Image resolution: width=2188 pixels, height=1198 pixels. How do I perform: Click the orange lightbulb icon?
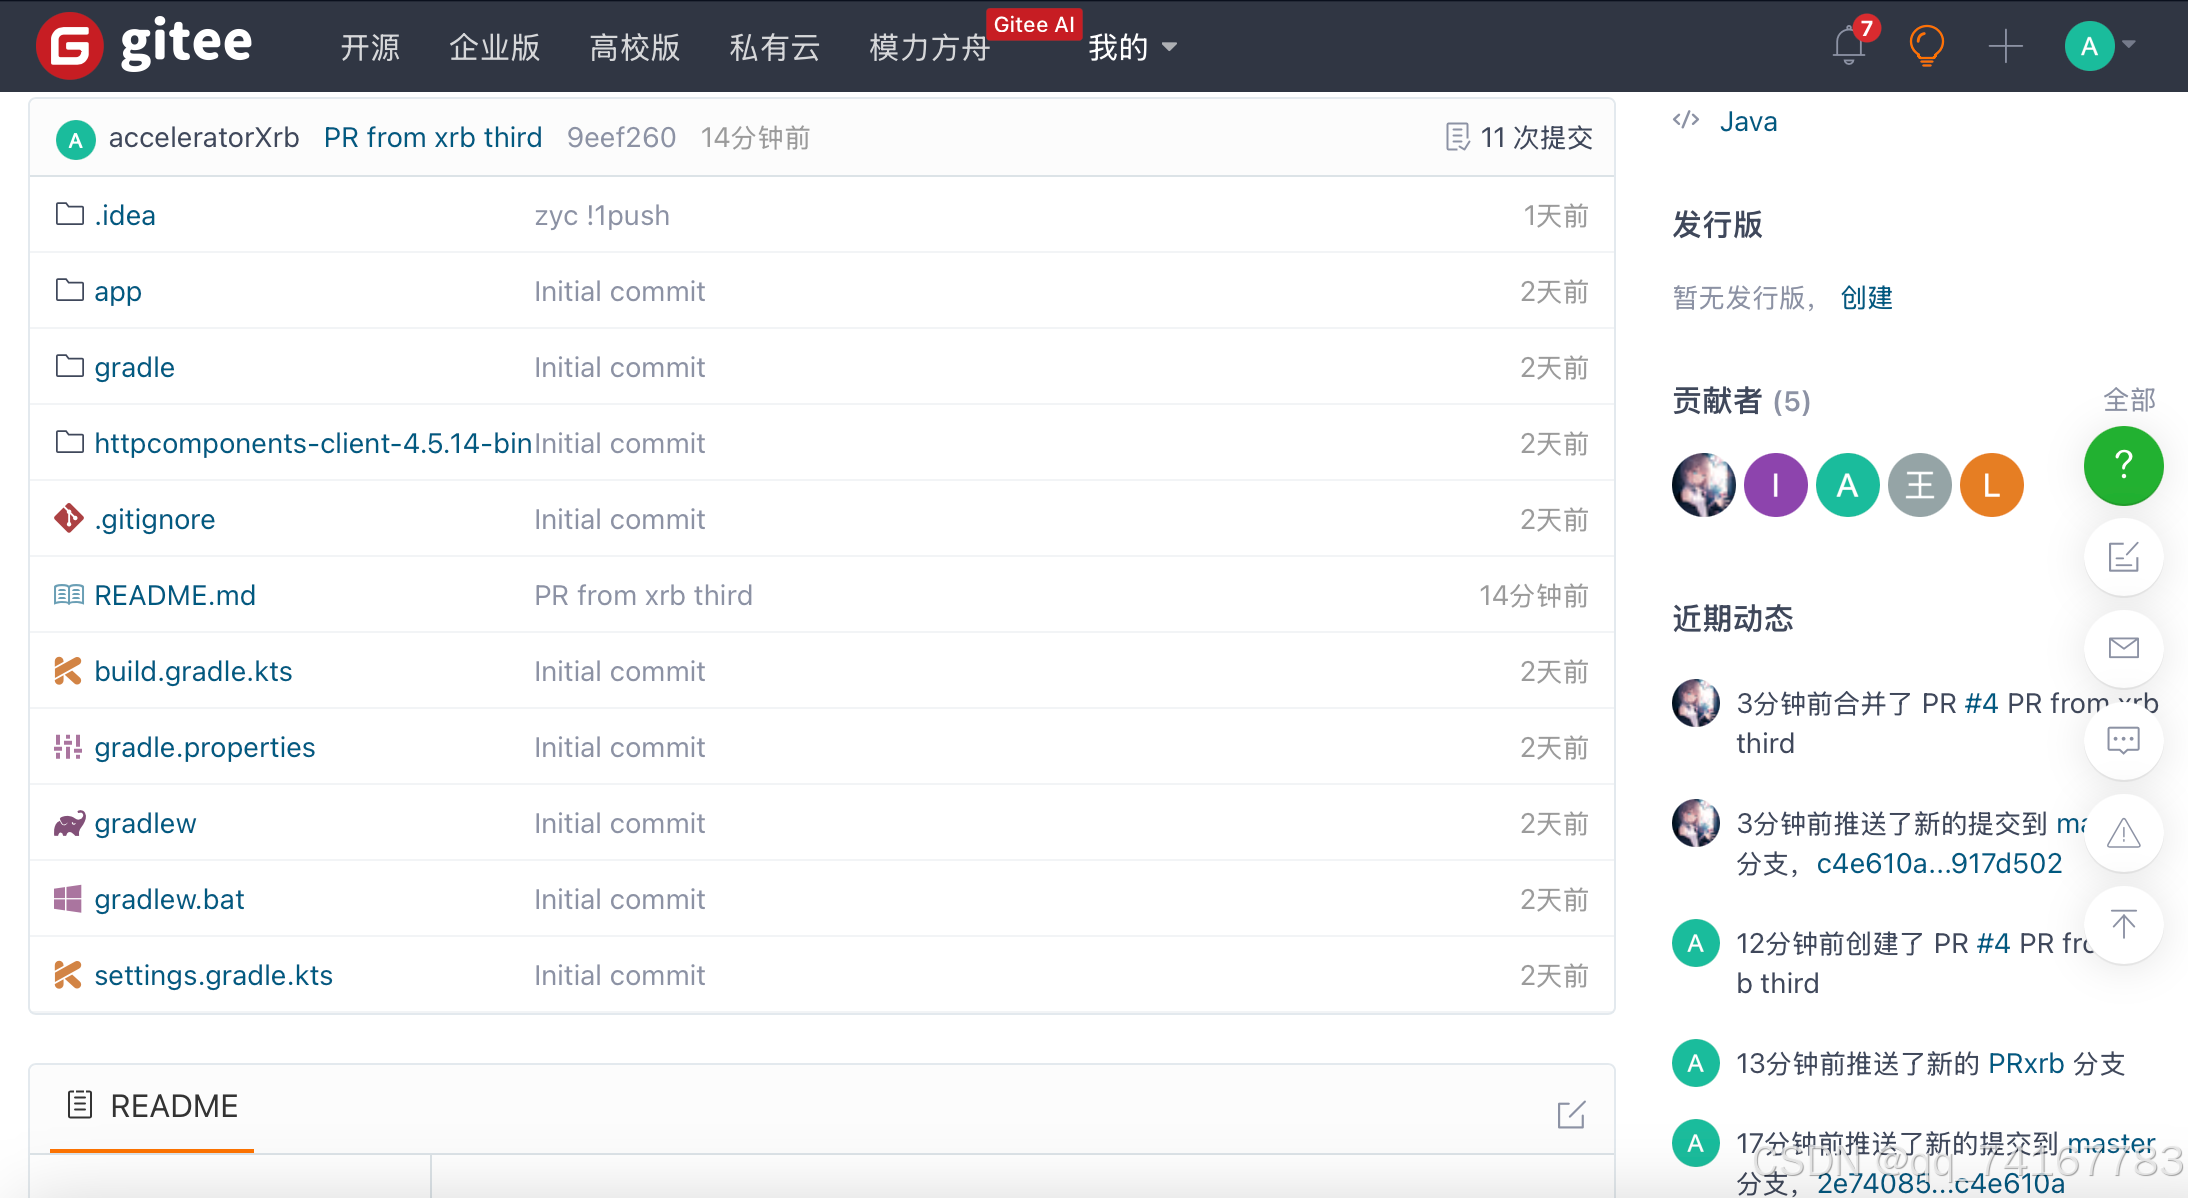tap(1926, 46)
